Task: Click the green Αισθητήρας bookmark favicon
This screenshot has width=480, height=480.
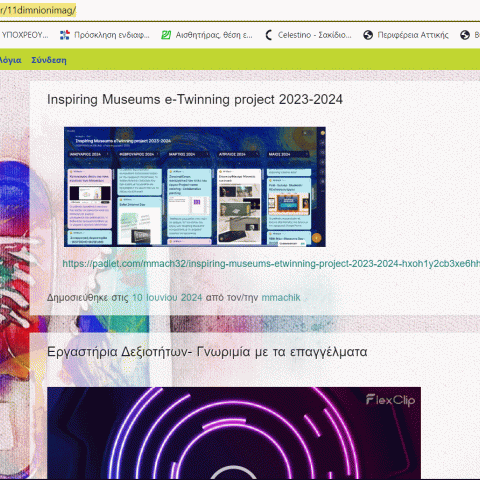Action: coord(166,35)
